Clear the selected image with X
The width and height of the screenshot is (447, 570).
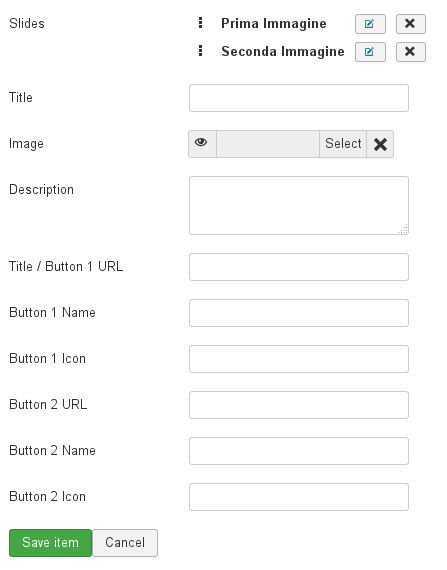(380, 144)
